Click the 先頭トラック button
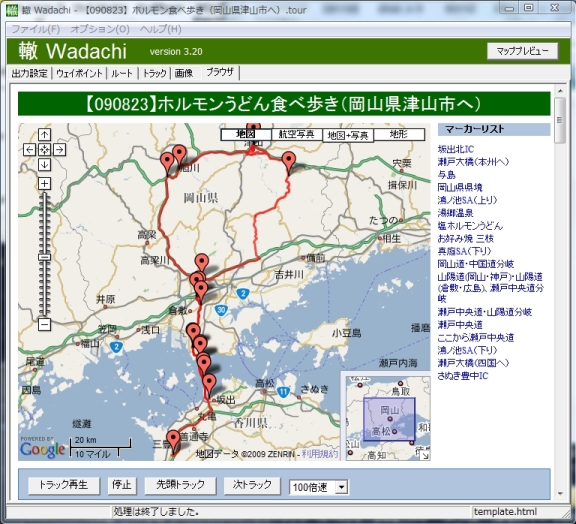Screen dimensions: 576x524 (x=180, y=485)
